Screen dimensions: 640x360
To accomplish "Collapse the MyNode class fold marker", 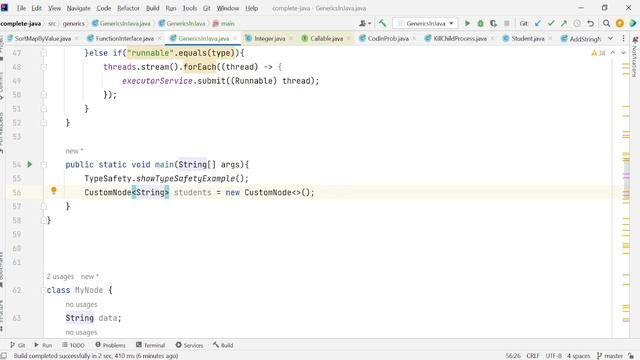I will (x=43, y=290).
